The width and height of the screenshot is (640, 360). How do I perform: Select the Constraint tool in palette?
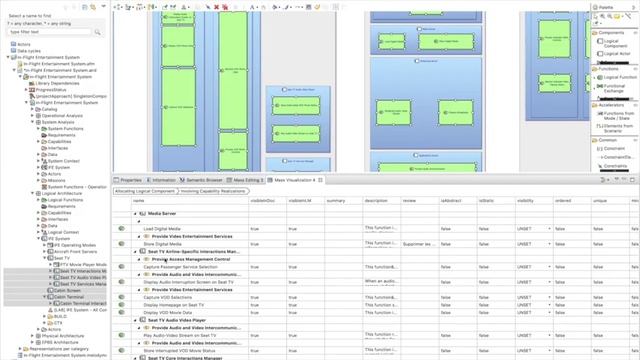pos(611,149)
